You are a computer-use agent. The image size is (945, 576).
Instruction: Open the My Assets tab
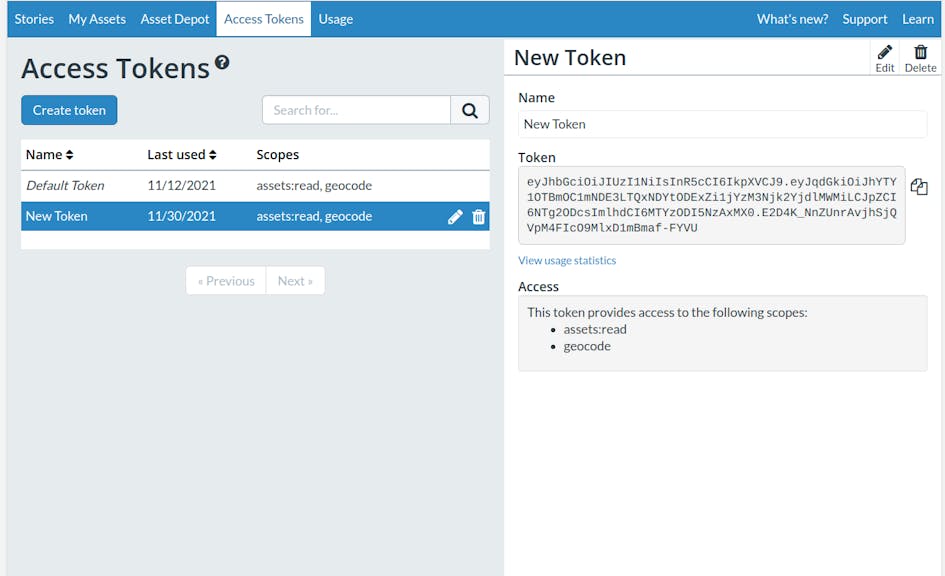pyautogui.click(x=96, y=18)
